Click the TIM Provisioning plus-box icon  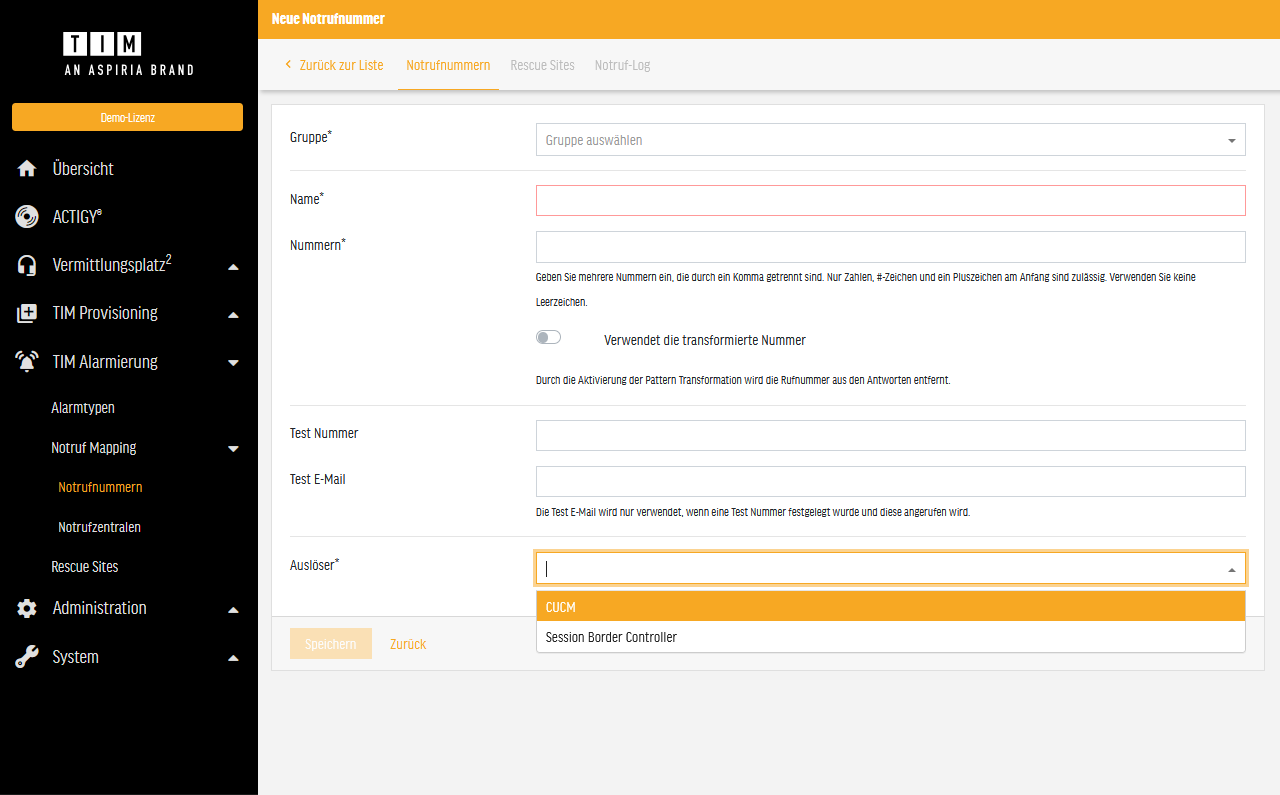(x=27, y=314)
